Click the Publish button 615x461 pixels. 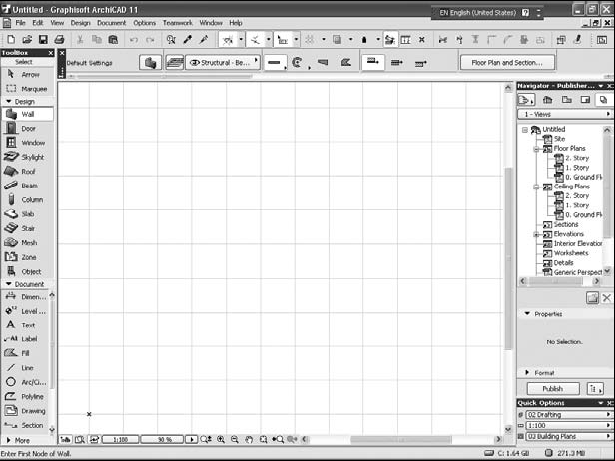click(552, 388)
